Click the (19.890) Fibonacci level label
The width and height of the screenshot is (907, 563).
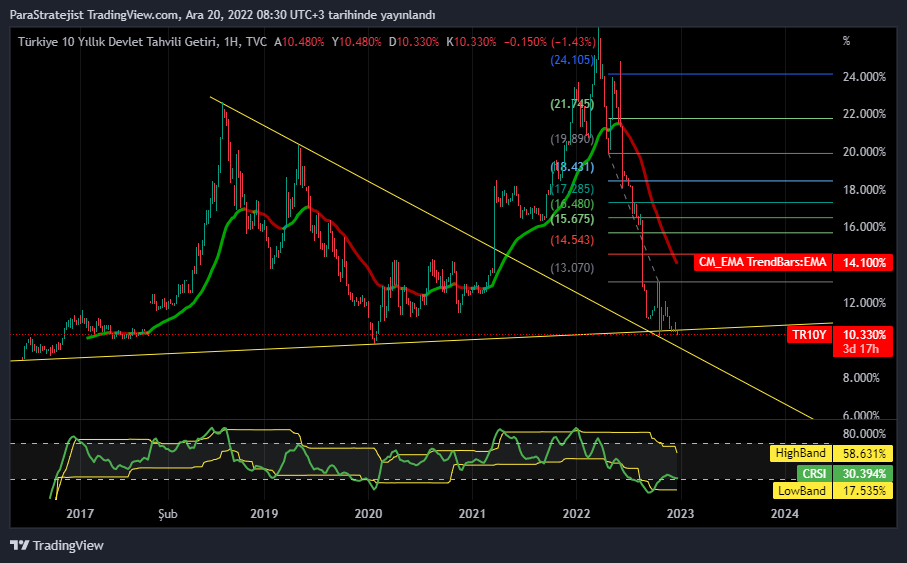pyautogui.click(x=572, y=138)
